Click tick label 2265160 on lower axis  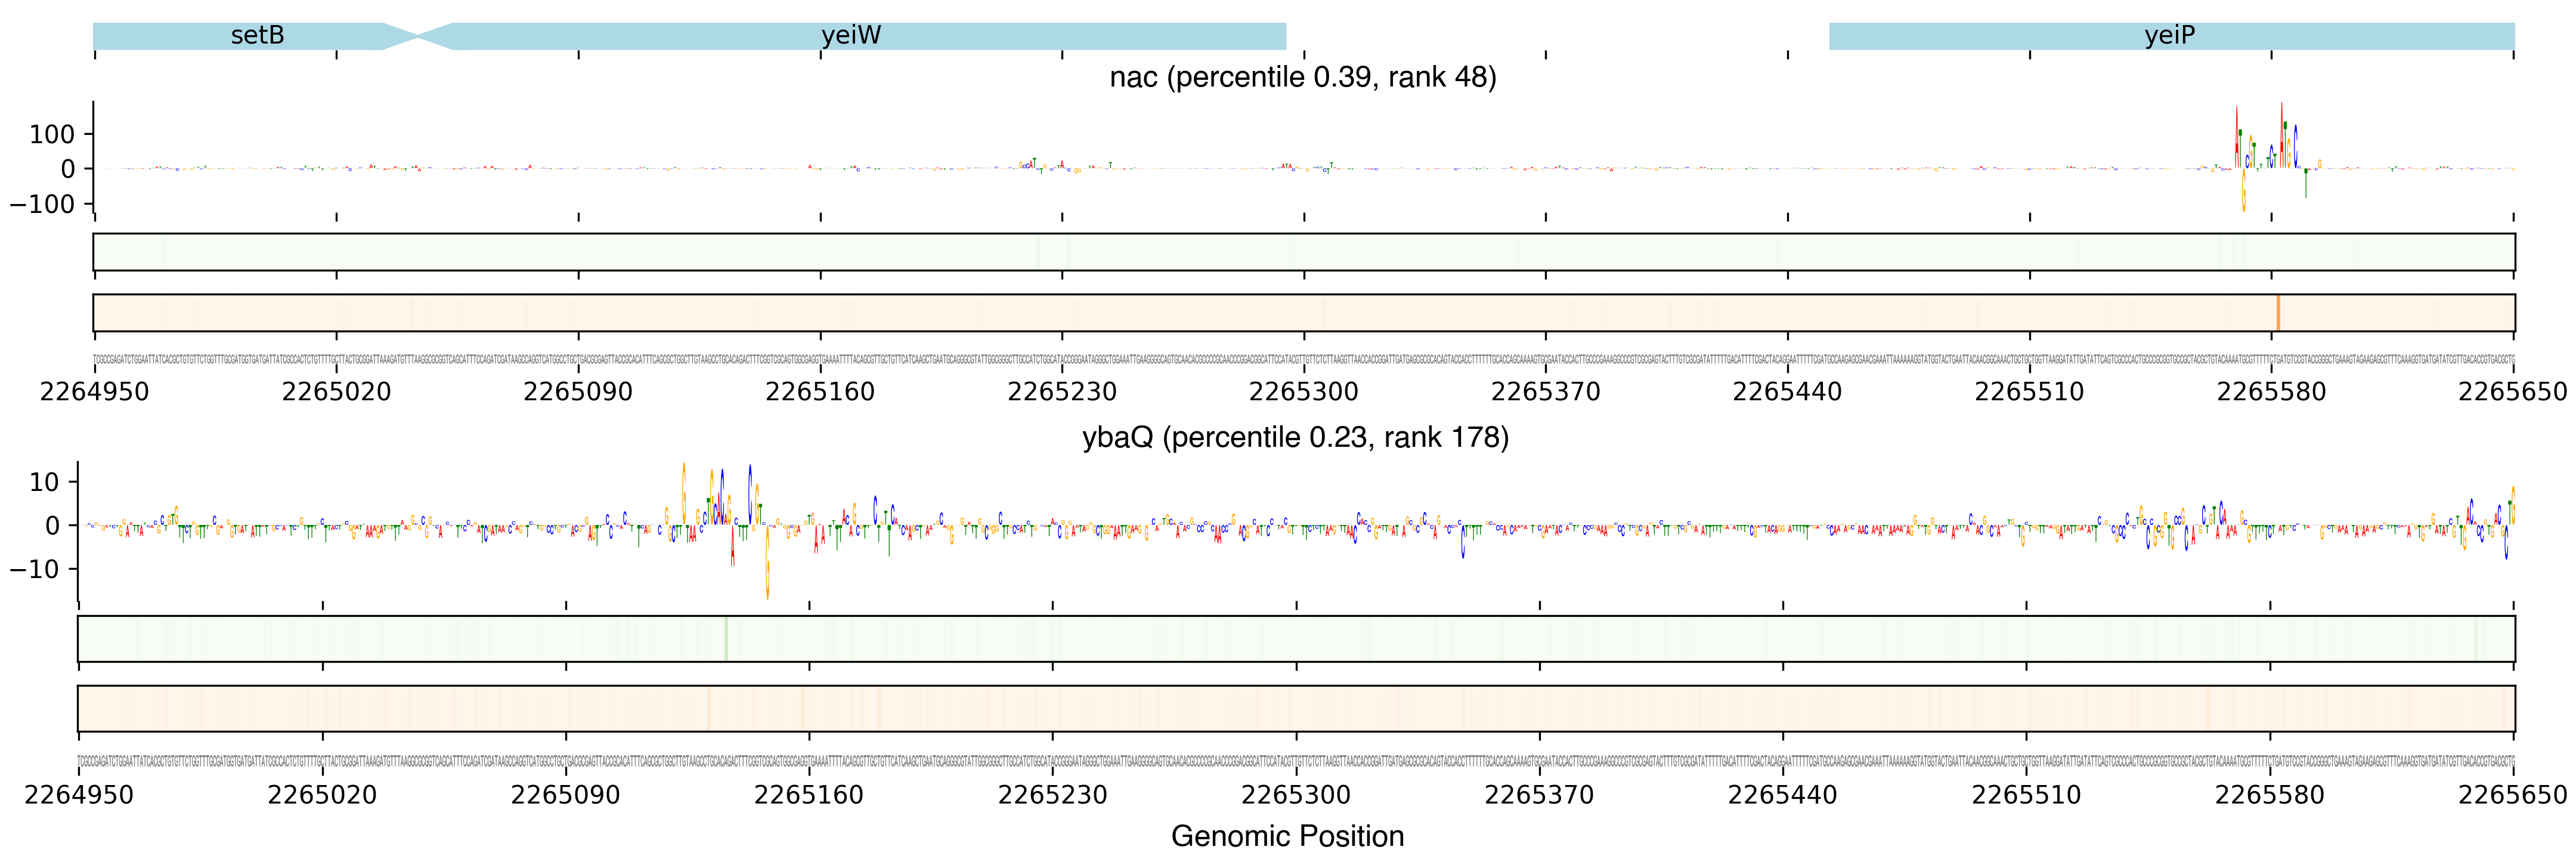click(x=808, y=795)
